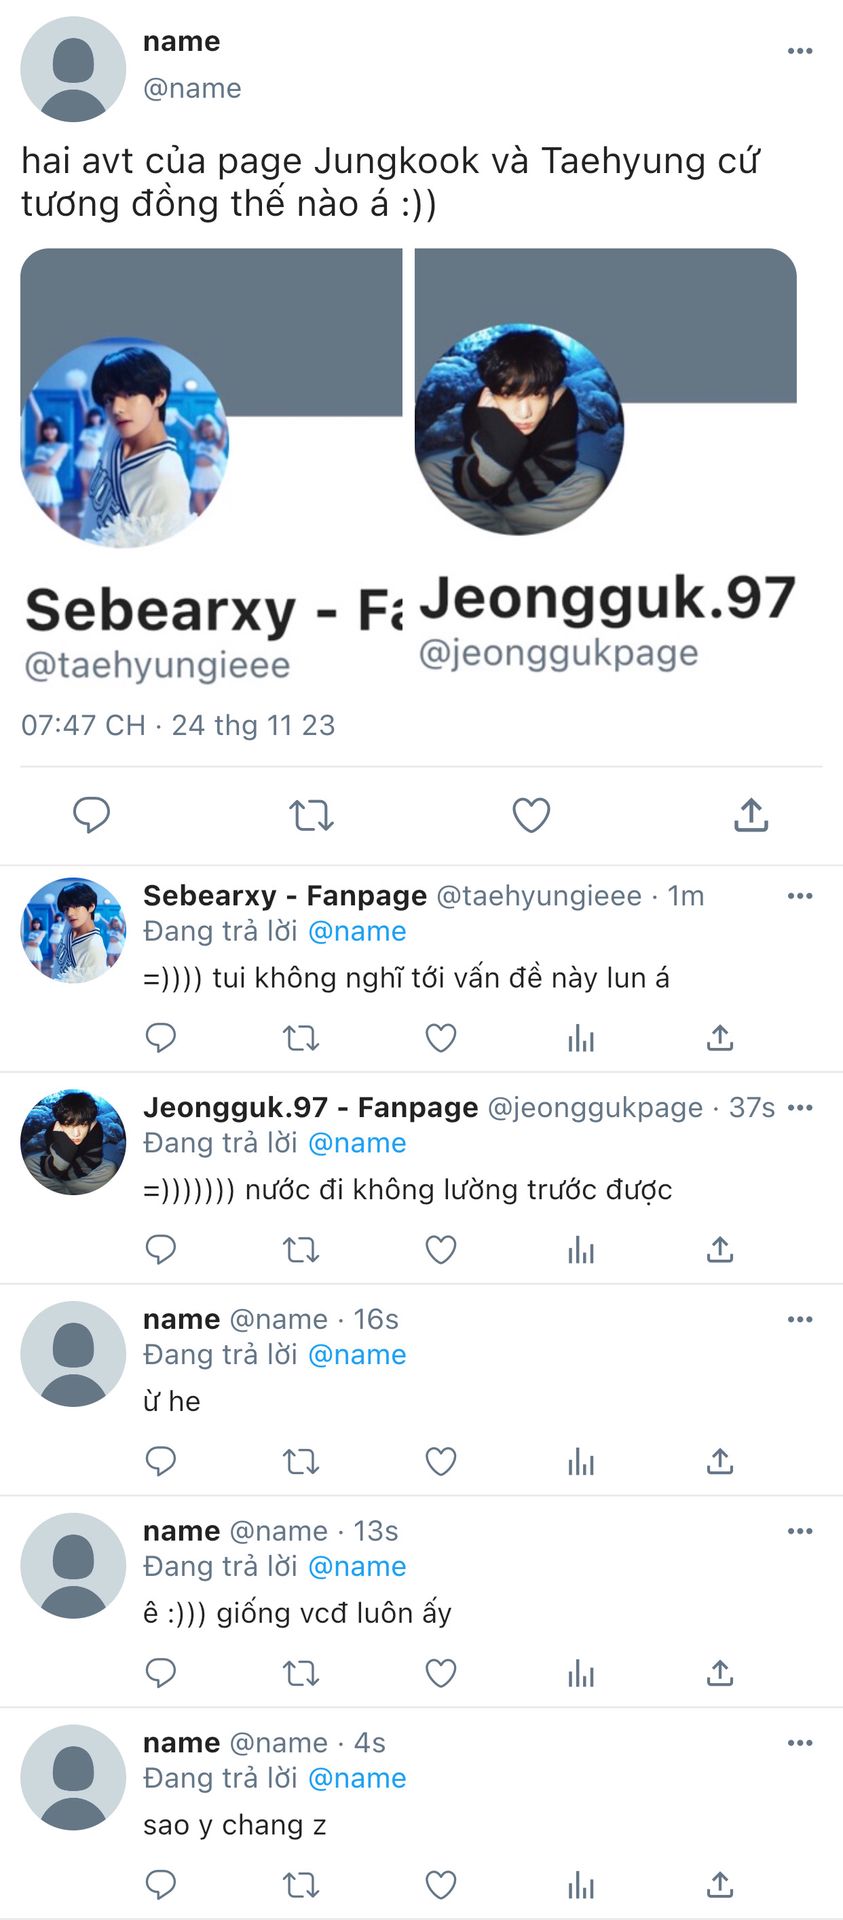Viewport: 843px width, 1920px height.
Task: Retweet the main post by name
Action: 311,816
